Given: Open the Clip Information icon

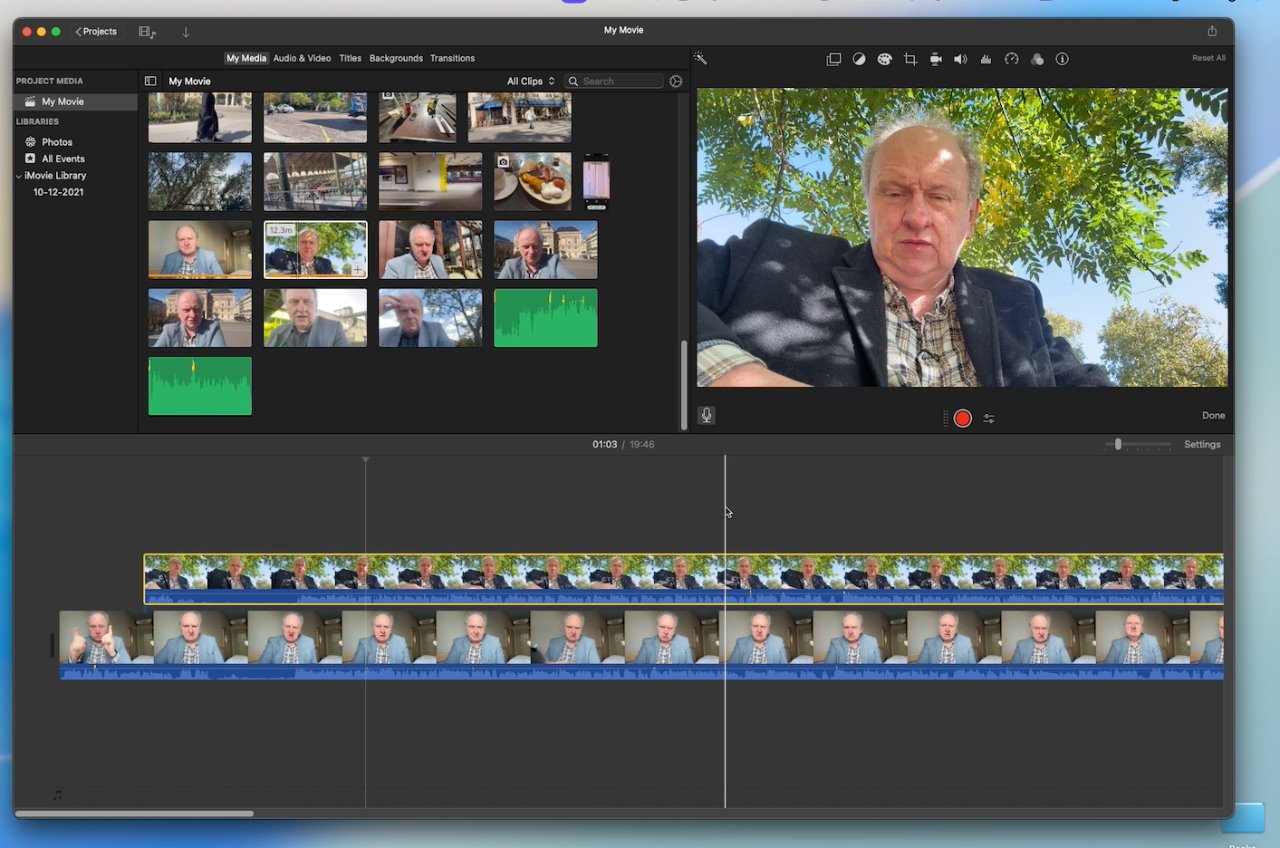Looking at the screenshot, I should coord(1062,59).
